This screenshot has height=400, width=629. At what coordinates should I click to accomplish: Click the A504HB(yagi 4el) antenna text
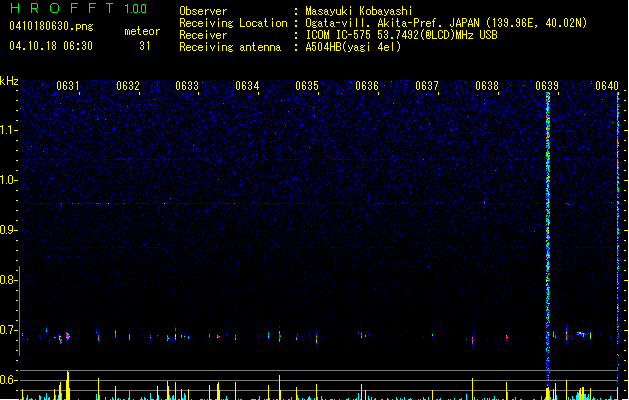(x=353, y=47)
